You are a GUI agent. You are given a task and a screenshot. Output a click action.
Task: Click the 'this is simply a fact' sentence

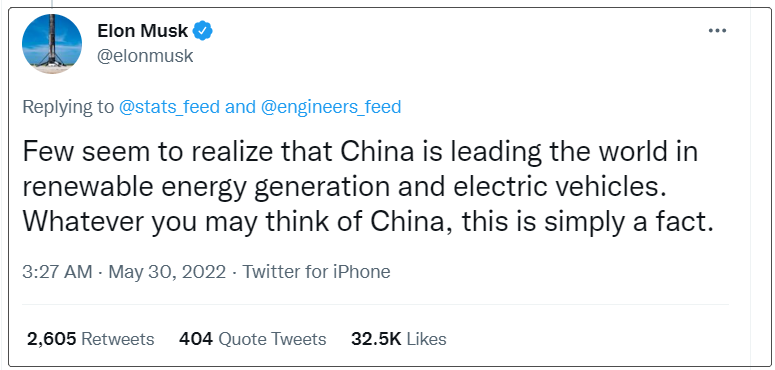(x=588, y=223)
